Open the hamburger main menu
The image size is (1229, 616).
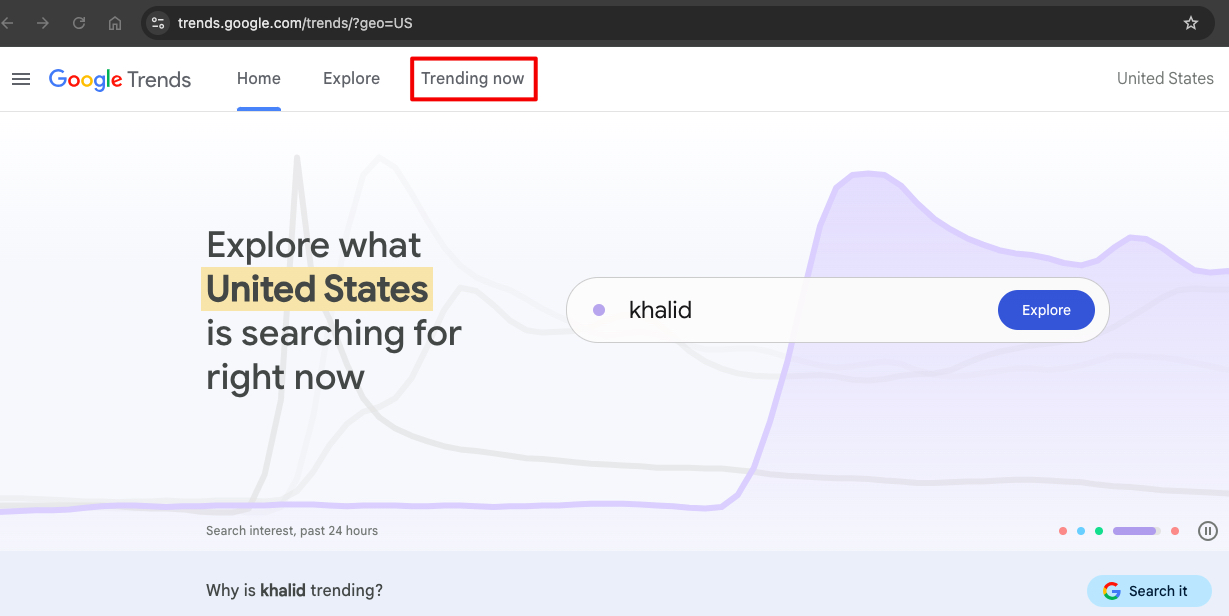point(21,79)
